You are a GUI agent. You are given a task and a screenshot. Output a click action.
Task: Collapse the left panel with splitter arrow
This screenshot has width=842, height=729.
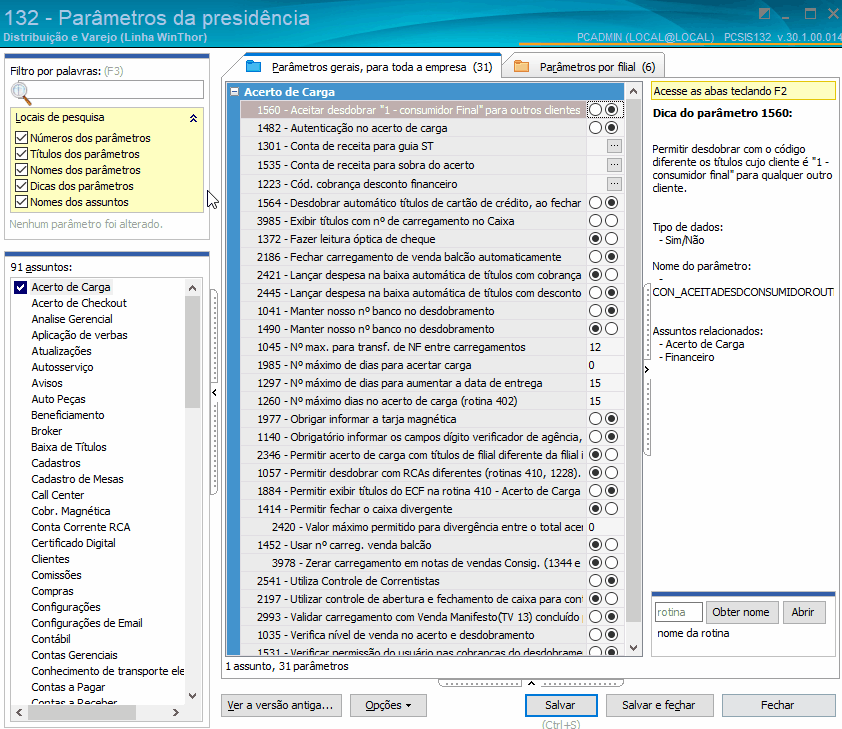214,392
